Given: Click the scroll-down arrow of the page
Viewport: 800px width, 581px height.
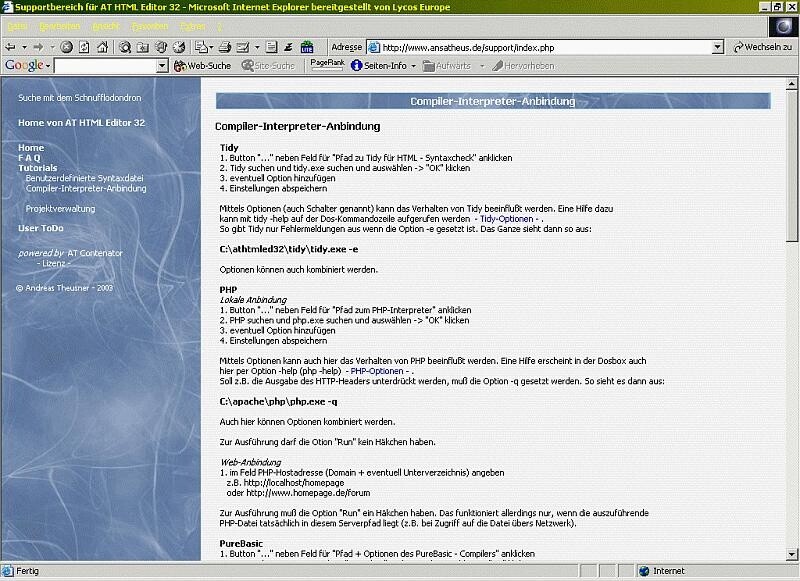Looking at the screenshot, I should (791, 554).
